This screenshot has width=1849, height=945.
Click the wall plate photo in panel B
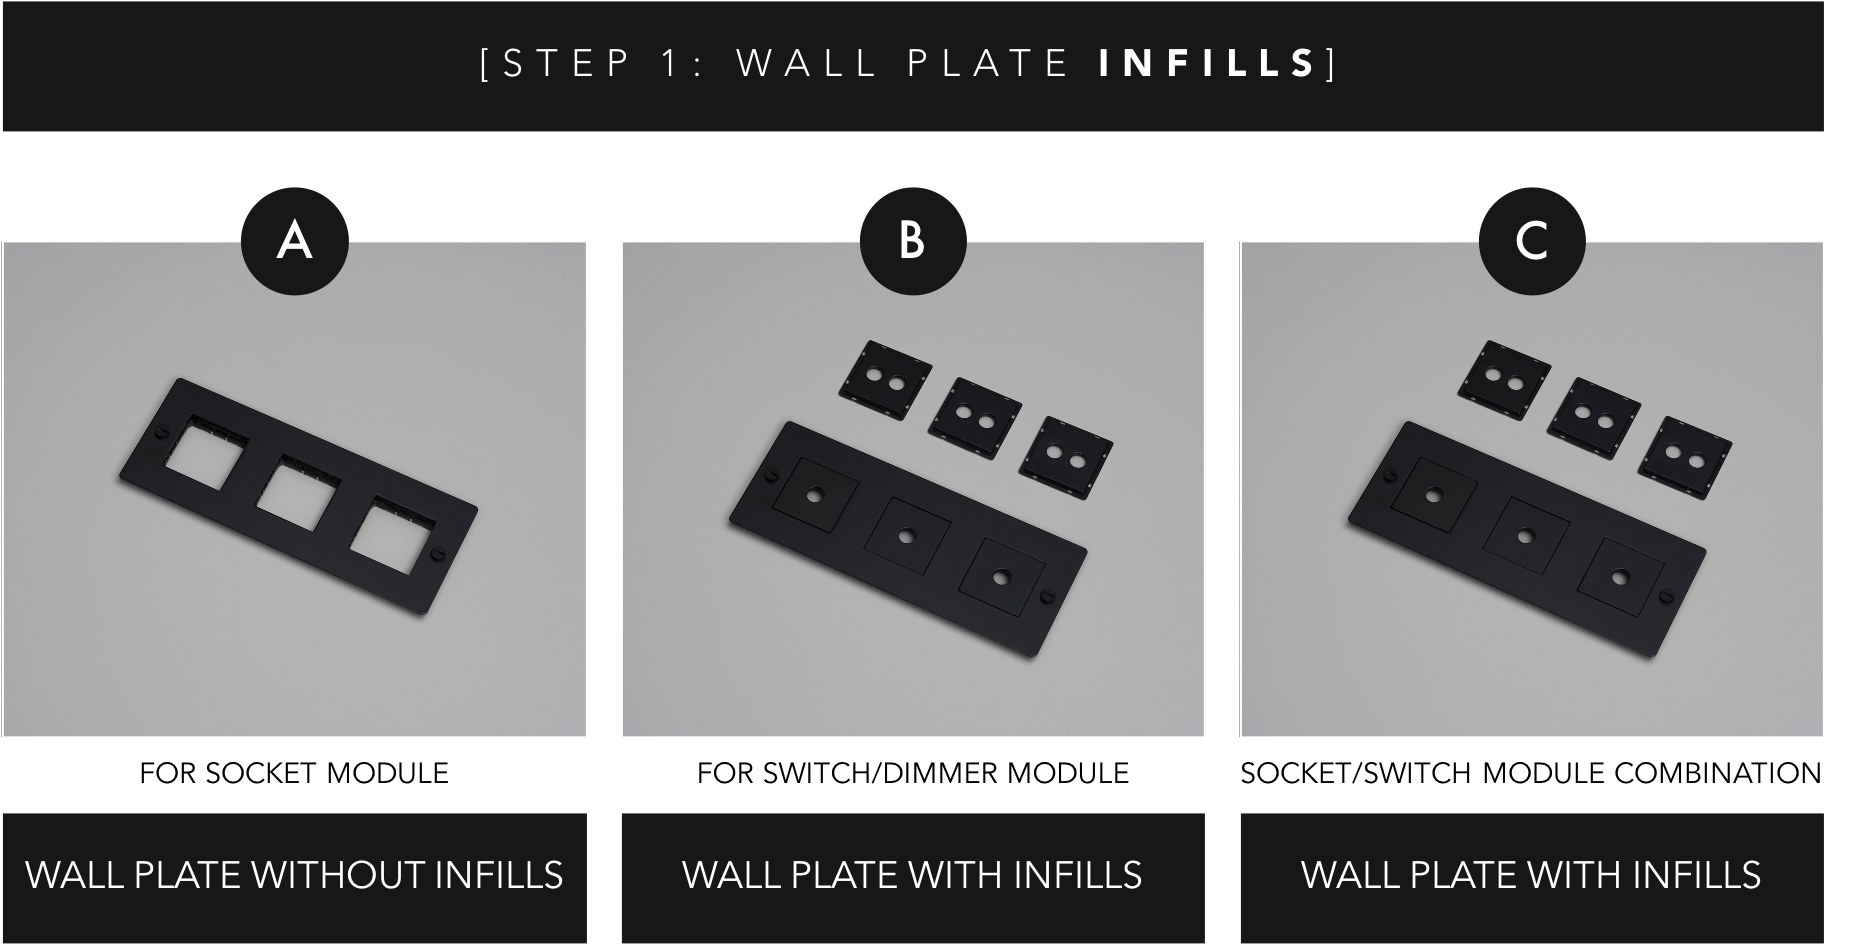pos(913,489)
